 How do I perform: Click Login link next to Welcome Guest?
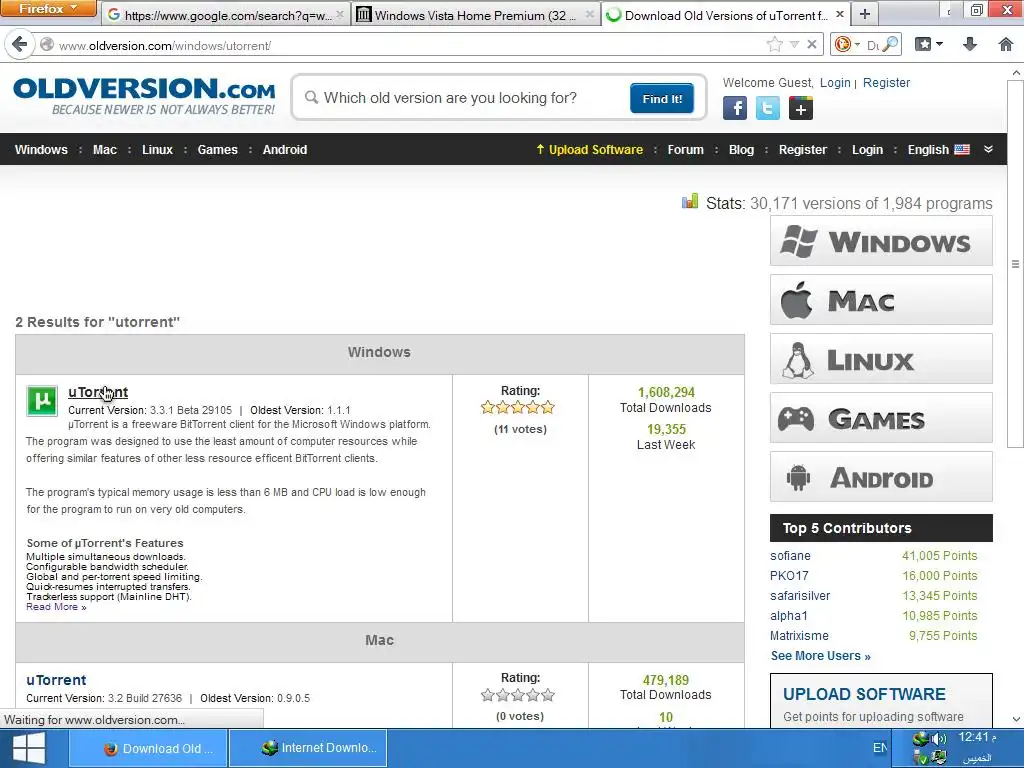tap(835, 83)
